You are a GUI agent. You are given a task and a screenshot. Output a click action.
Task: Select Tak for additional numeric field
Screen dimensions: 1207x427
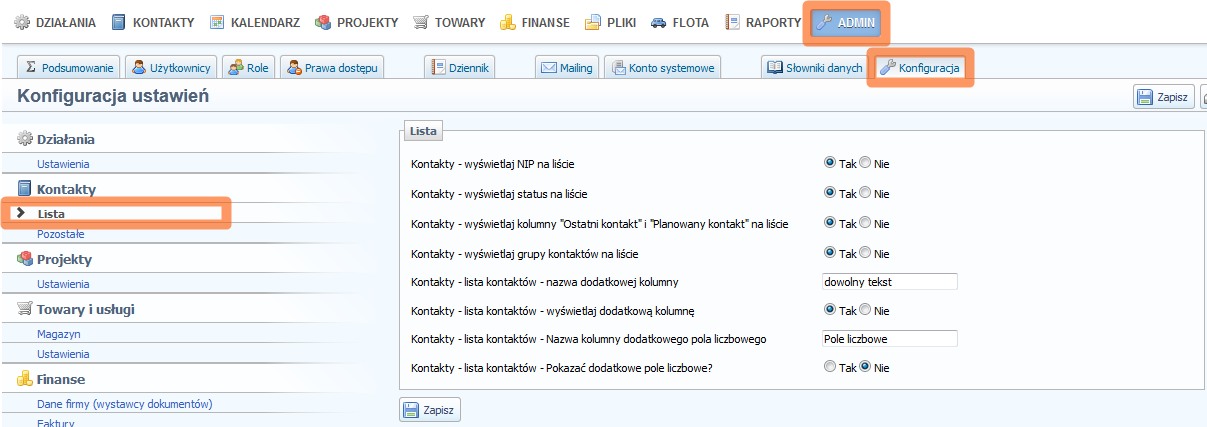click(x=829, y=367)
